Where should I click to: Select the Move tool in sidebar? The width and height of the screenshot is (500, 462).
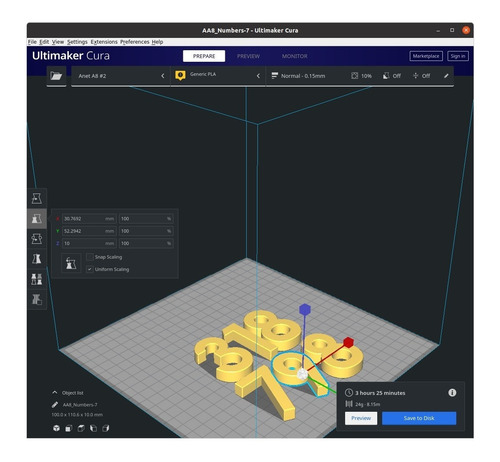pos(37,199)
